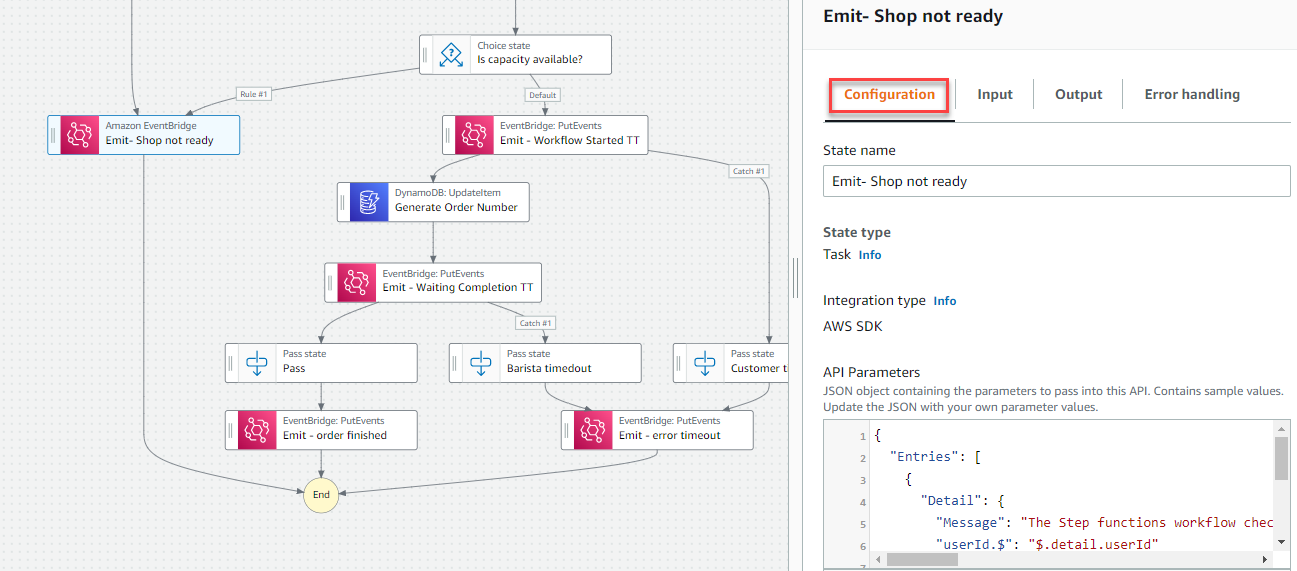
Task: Open the Error handling tab
Action: click(1192, 95)
